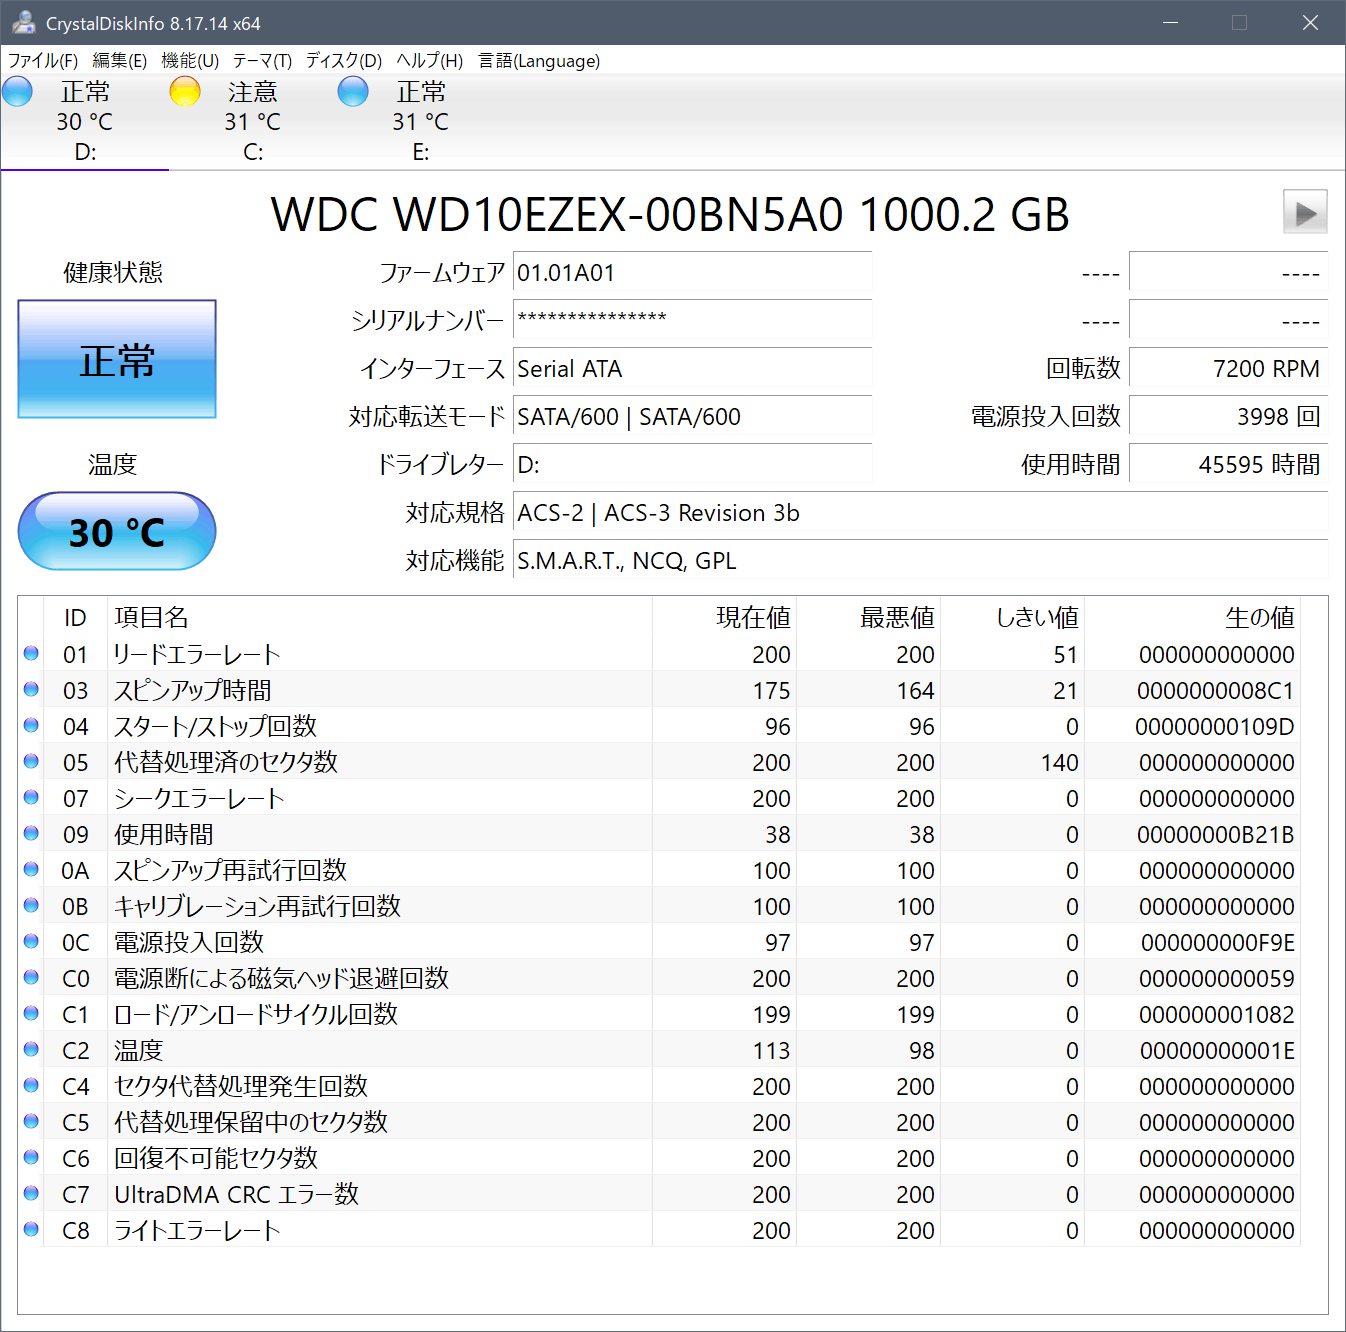
Task: Open the ファイル(F) menu
Action: pos(43,60)
